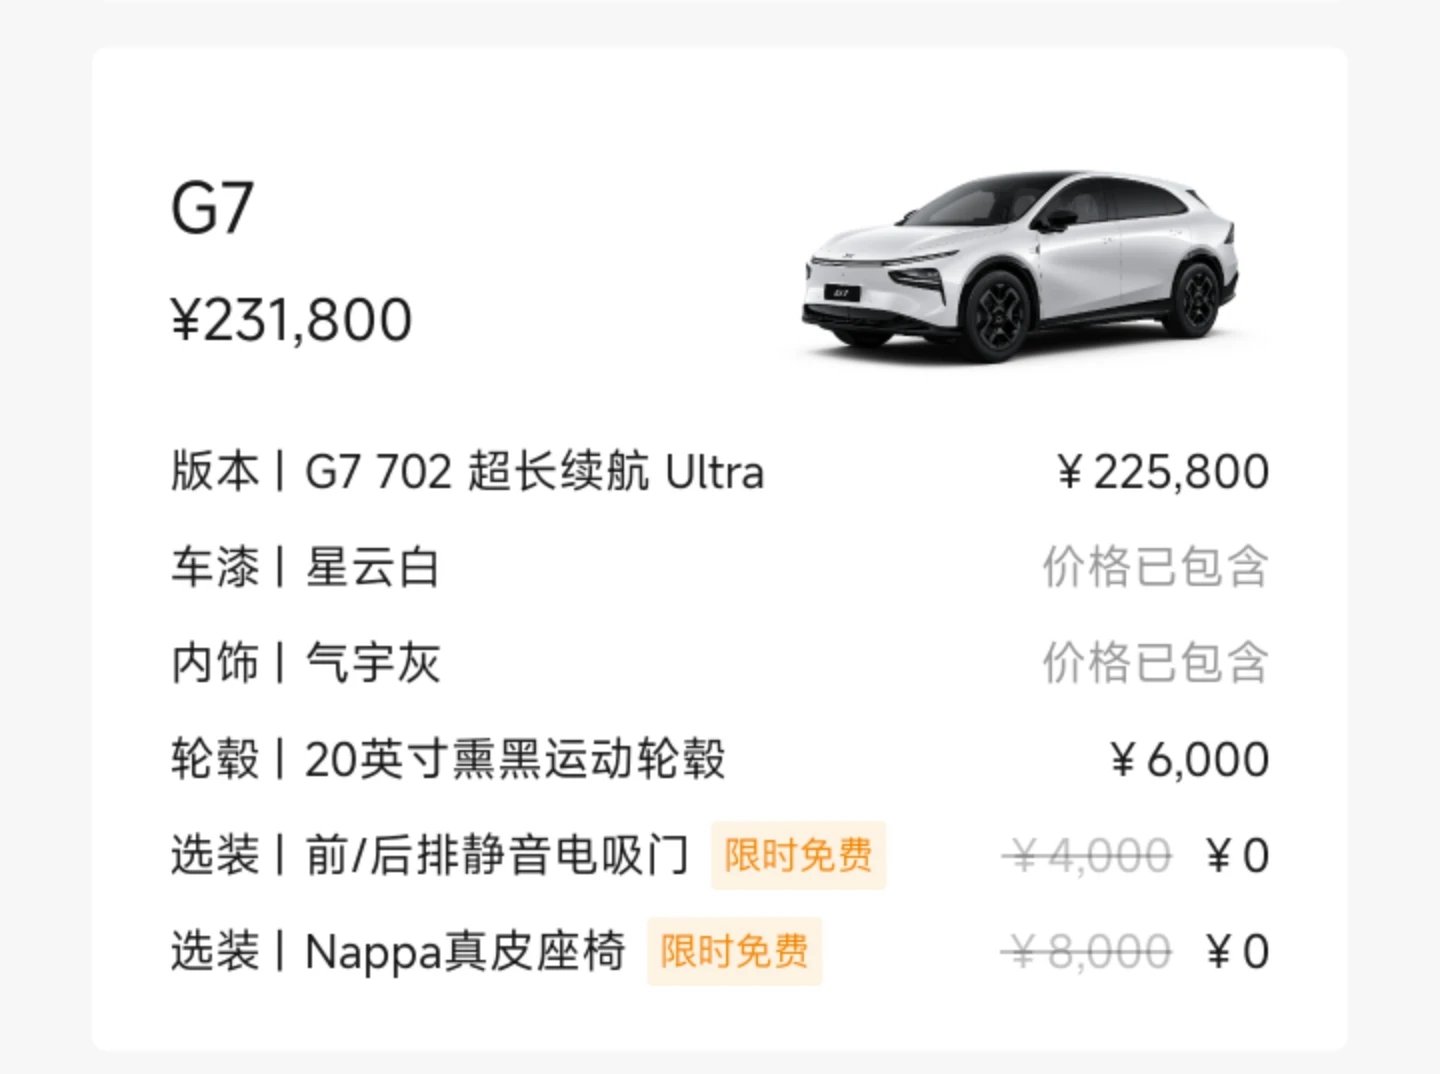The image size is (1440, 1074).
Task: Click the ¥6,000 wheel price
Action: tap(1190, 759)
